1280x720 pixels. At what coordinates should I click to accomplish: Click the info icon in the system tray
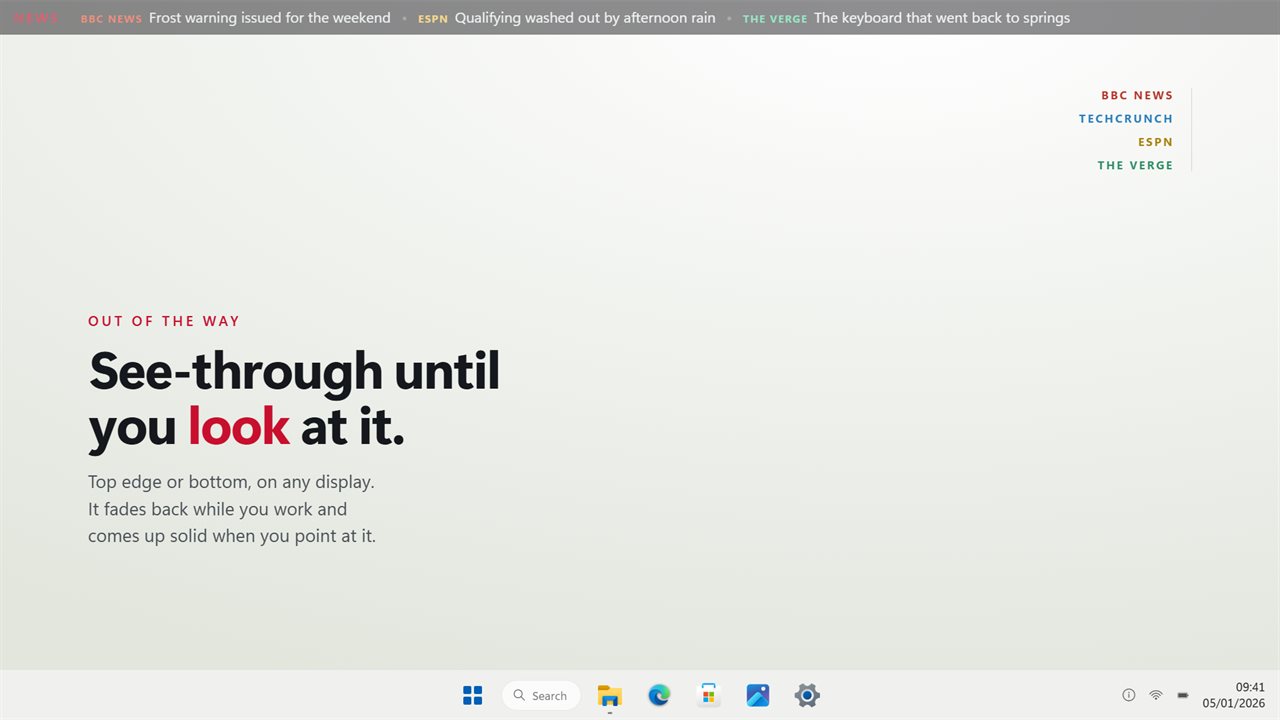(x=1129, y=695)
